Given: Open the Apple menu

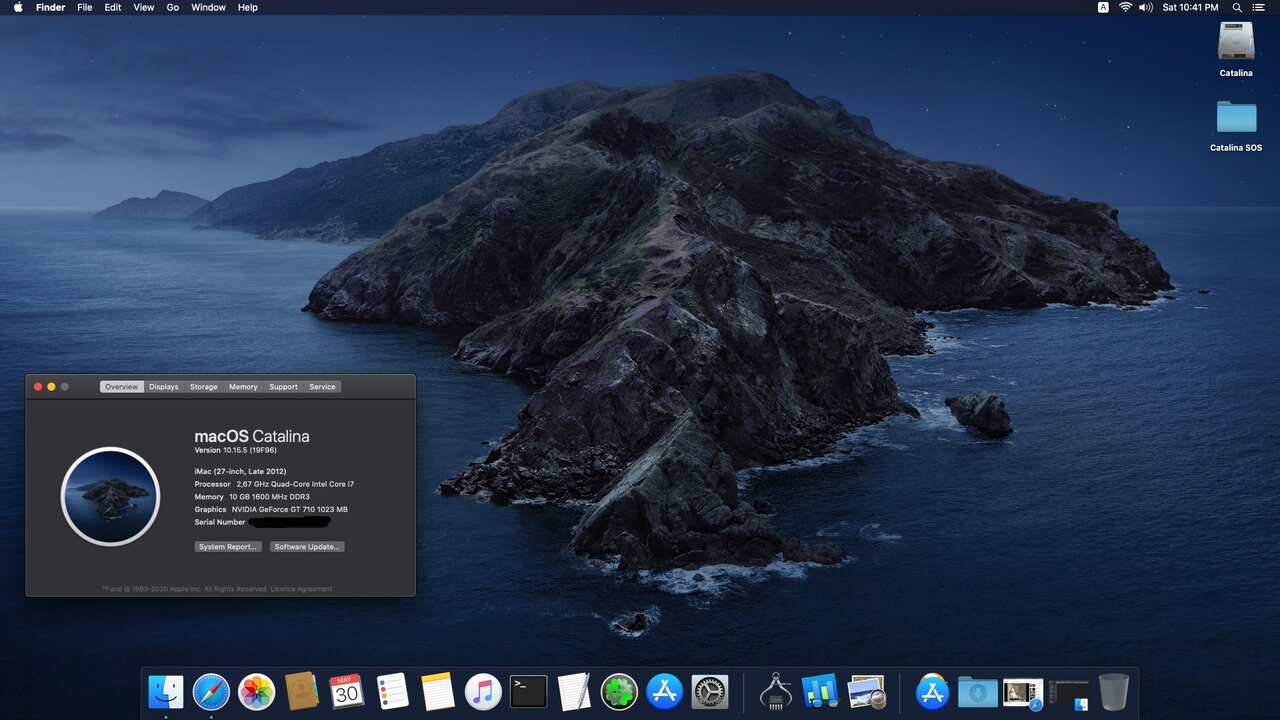Looking at the screenshot, I should [18, 7].
